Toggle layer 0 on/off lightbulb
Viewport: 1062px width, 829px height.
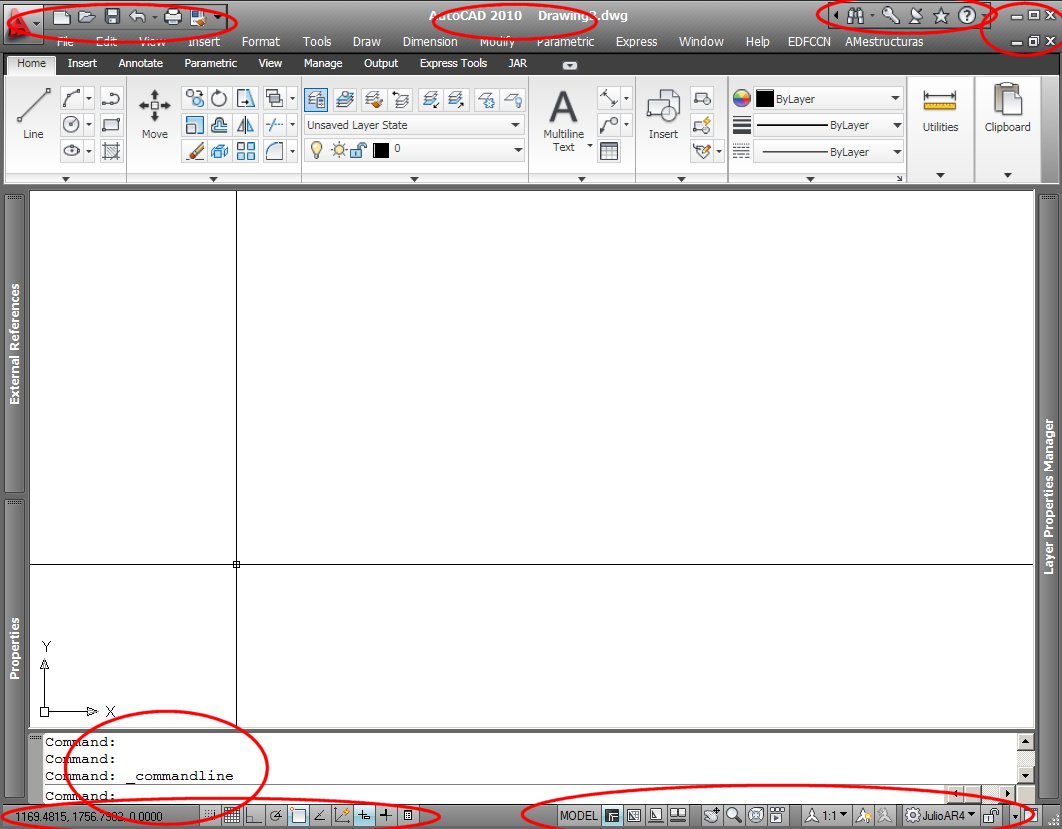point(316,150)
